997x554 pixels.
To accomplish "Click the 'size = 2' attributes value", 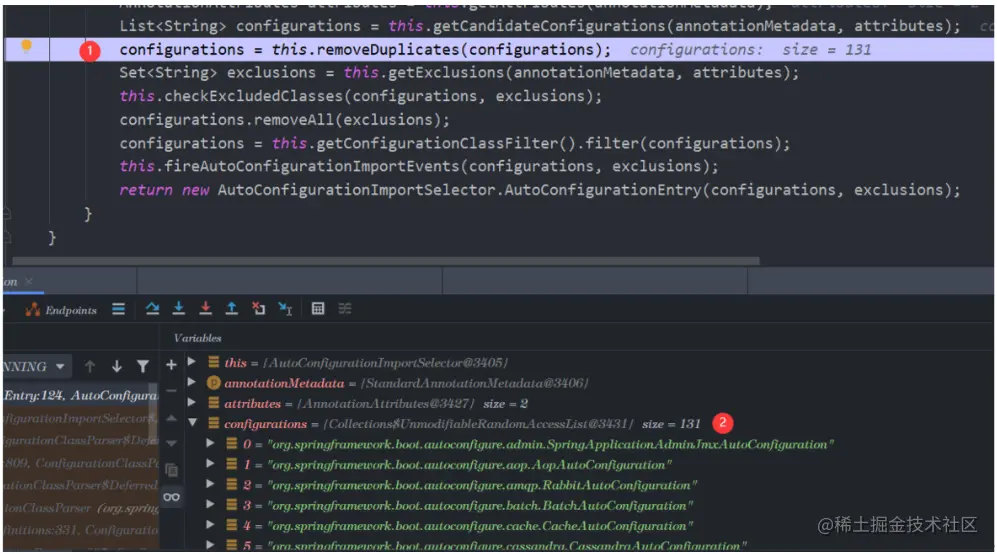I will (505, 404).
